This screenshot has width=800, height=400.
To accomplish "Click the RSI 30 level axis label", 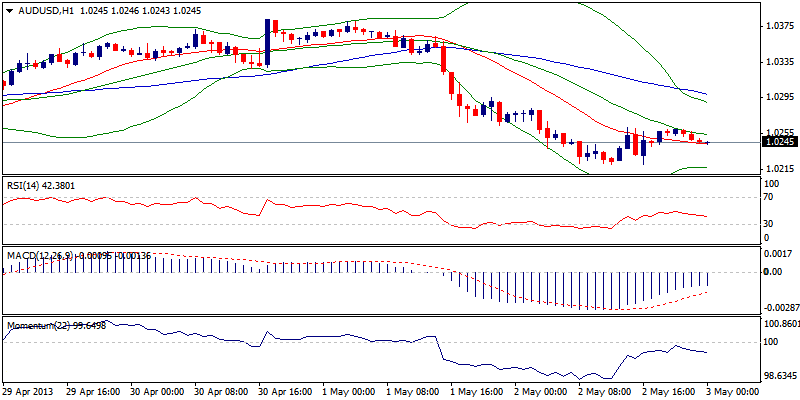I will [768, 223].
